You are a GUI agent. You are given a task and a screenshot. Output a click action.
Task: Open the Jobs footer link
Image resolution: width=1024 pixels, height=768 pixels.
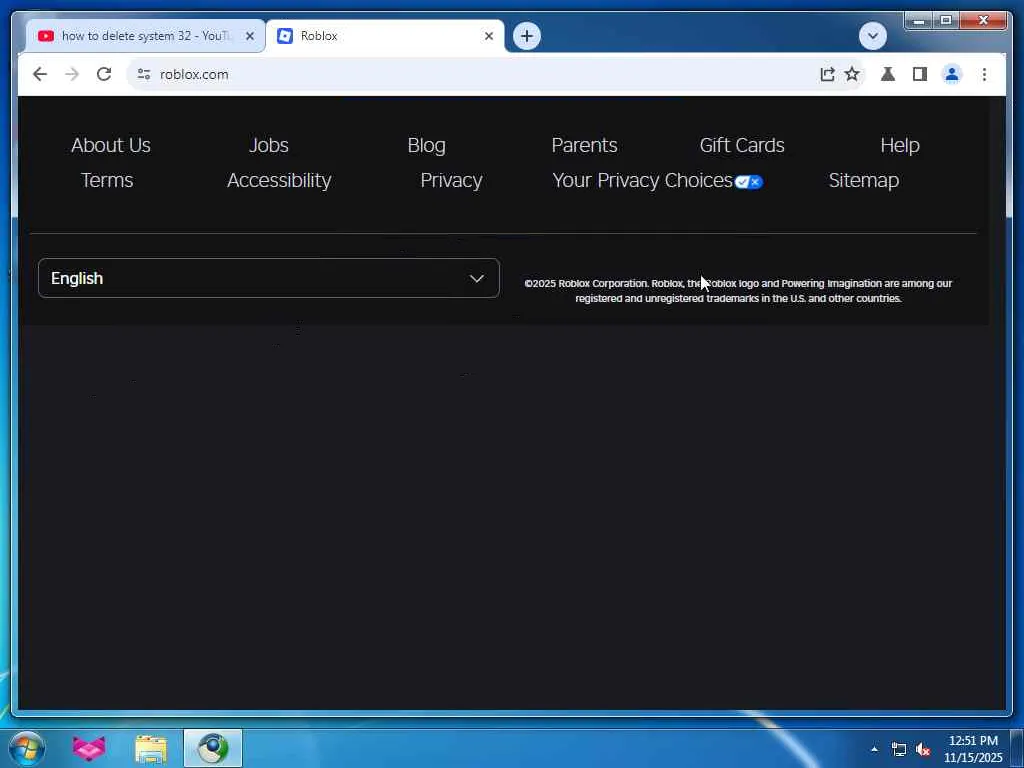tap(268, 145)
